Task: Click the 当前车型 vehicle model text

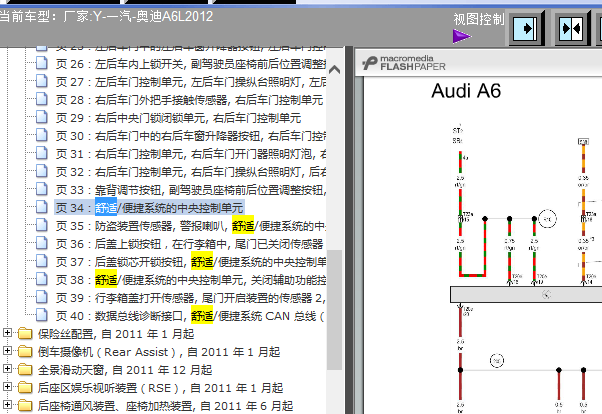Action: [106, 17]
